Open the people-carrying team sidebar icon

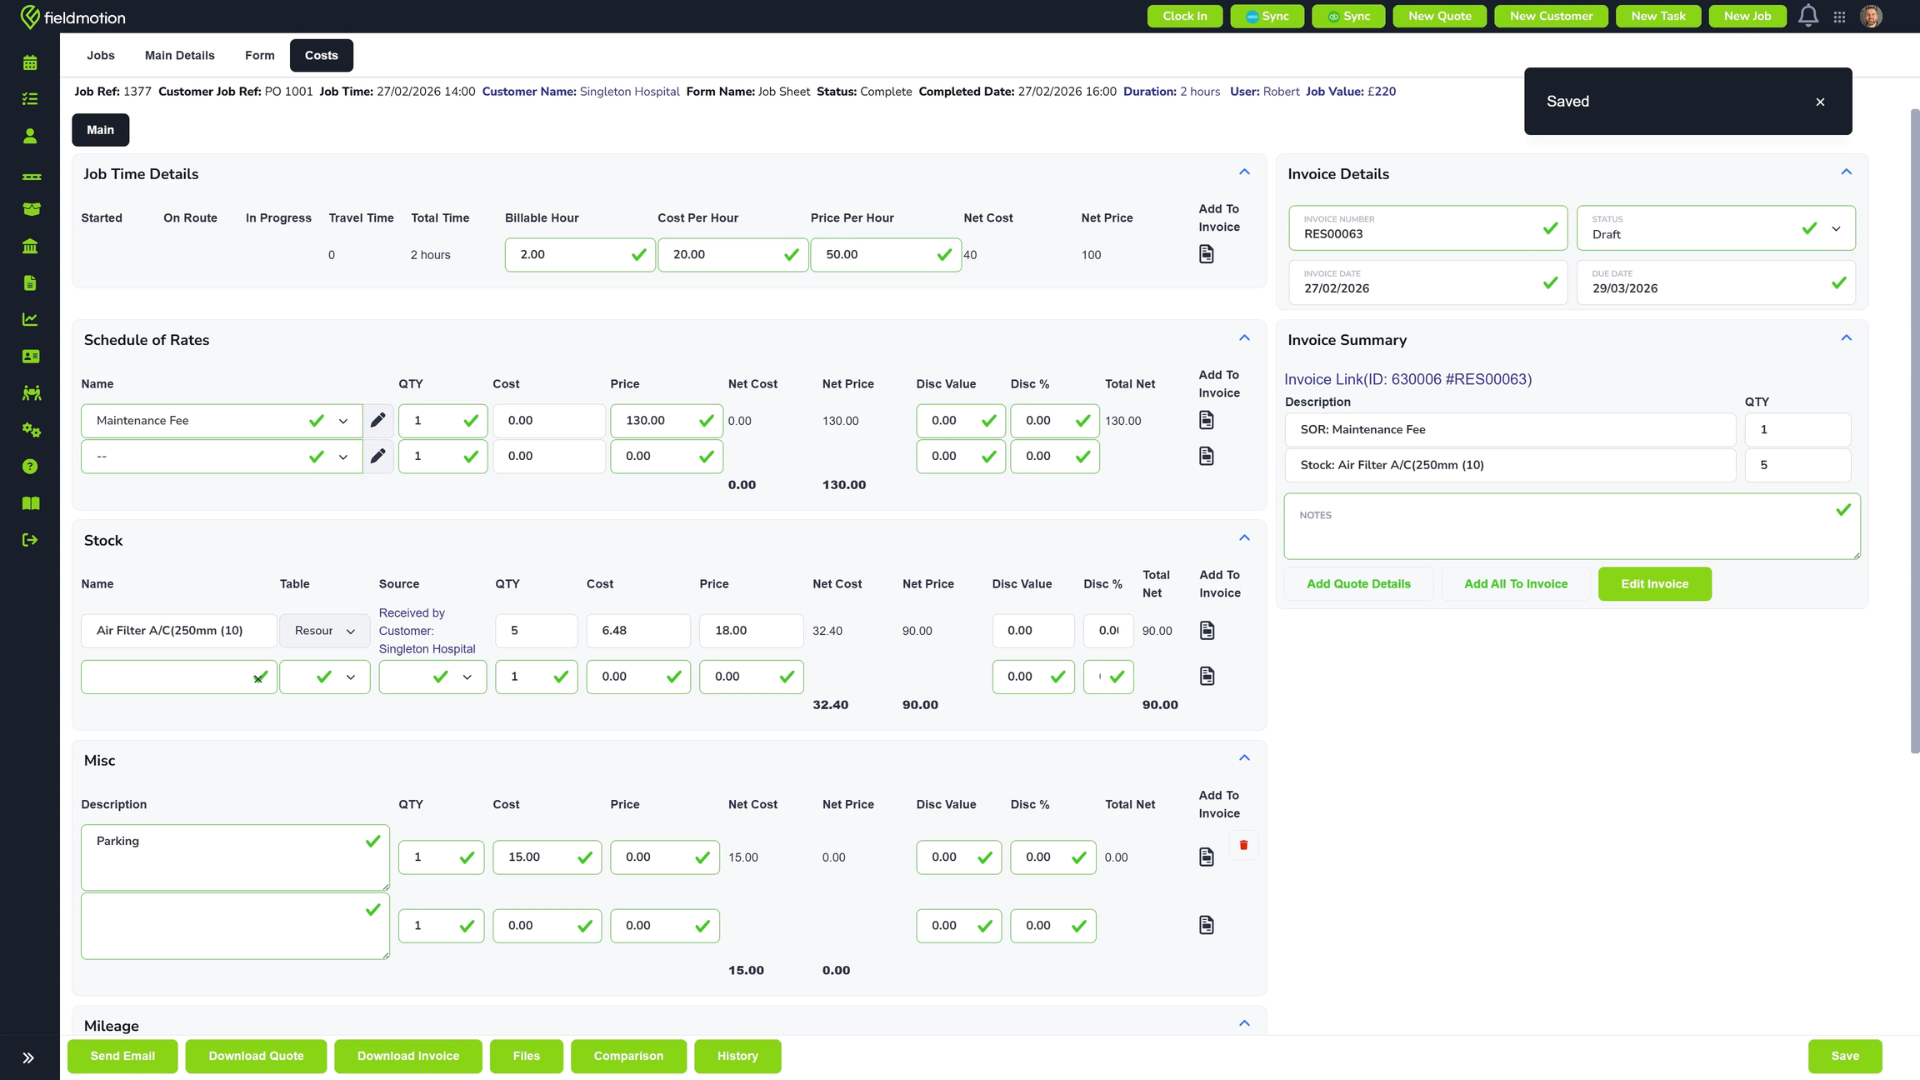tap(31, 393)
